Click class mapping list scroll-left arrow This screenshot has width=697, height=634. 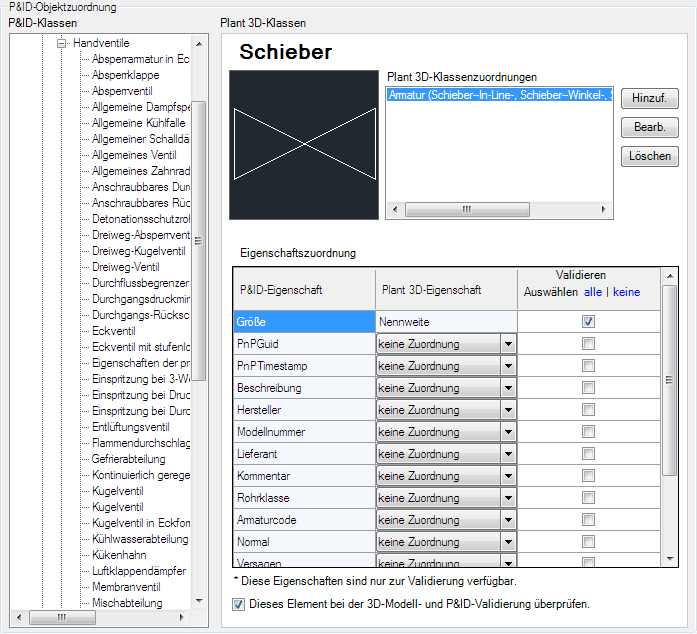click(x=395, y=209)
